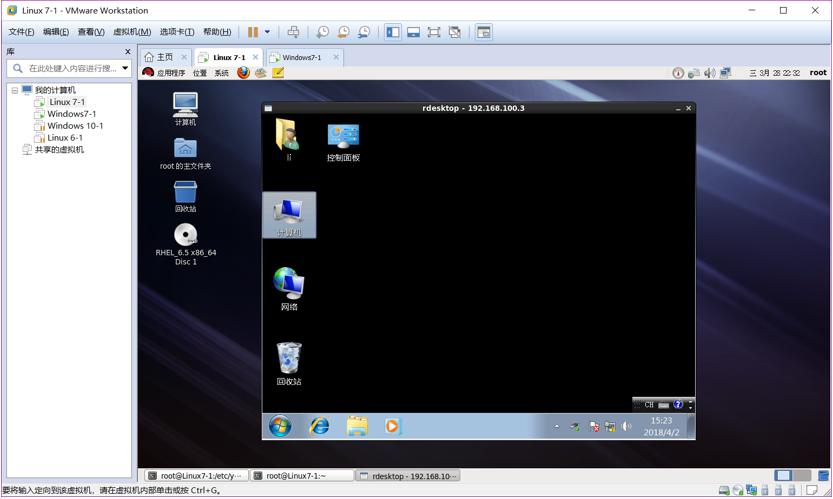This screenshot has height=499, width=833.
Task: Click the GNOME panel clock date
Action: click(x=775, y=73)
